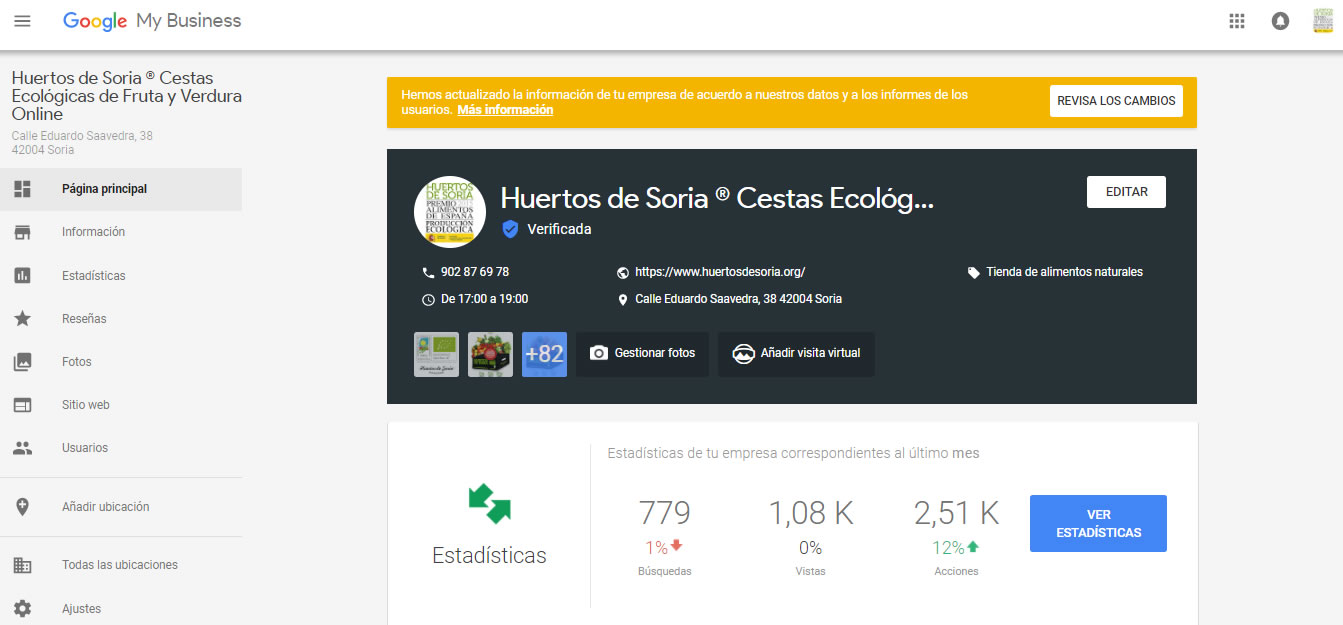Click the Añadir ubicación pin icon
Viewport: 1343px width, 625px height.
coord(22,507)
